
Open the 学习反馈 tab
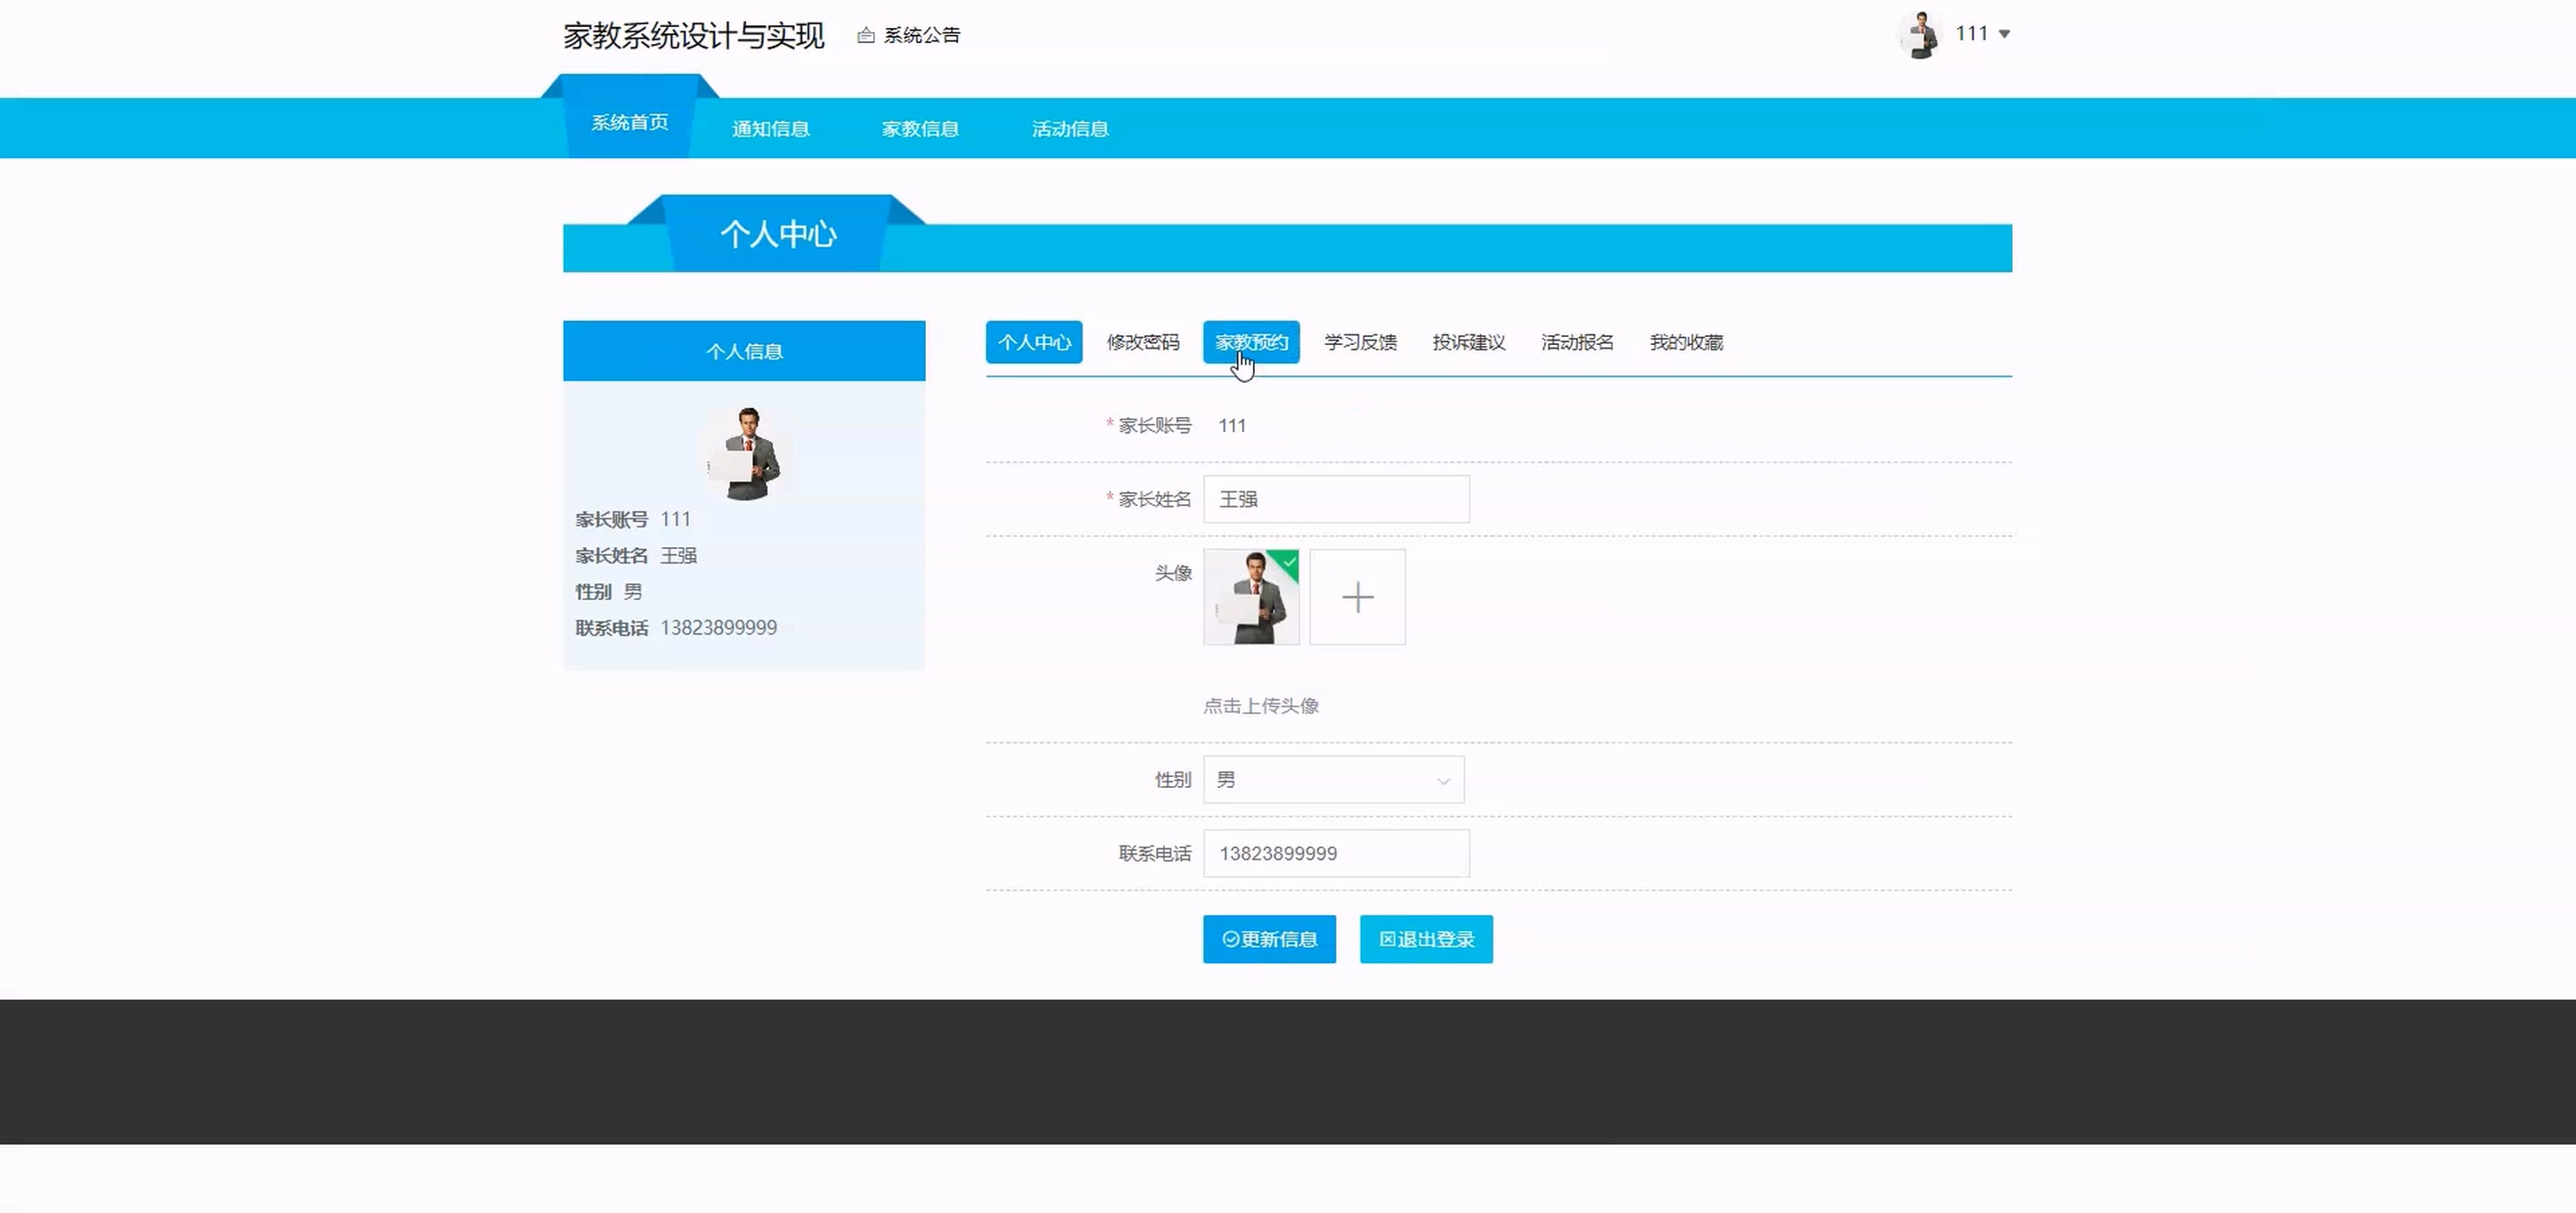[1360, 342]
